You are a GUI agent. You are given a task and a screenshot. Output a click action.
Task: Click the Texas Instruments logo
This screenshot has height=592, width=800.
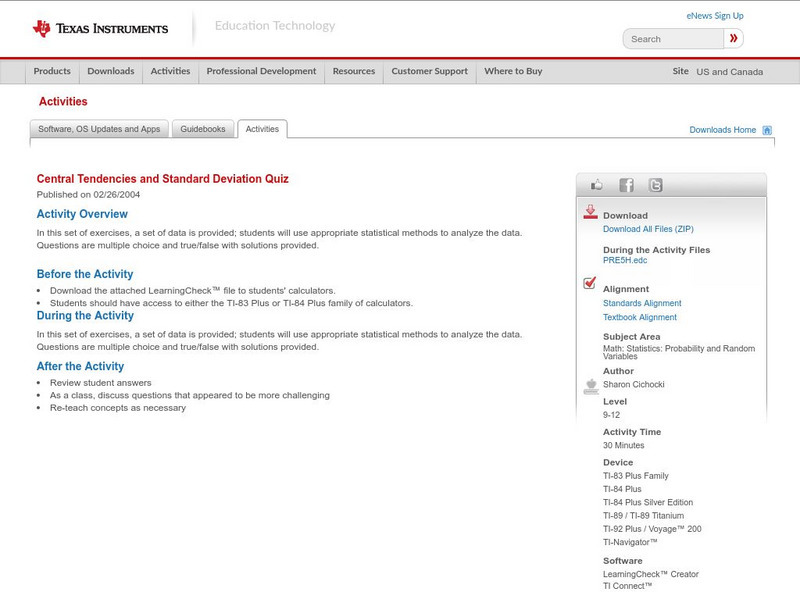[101, 29]
